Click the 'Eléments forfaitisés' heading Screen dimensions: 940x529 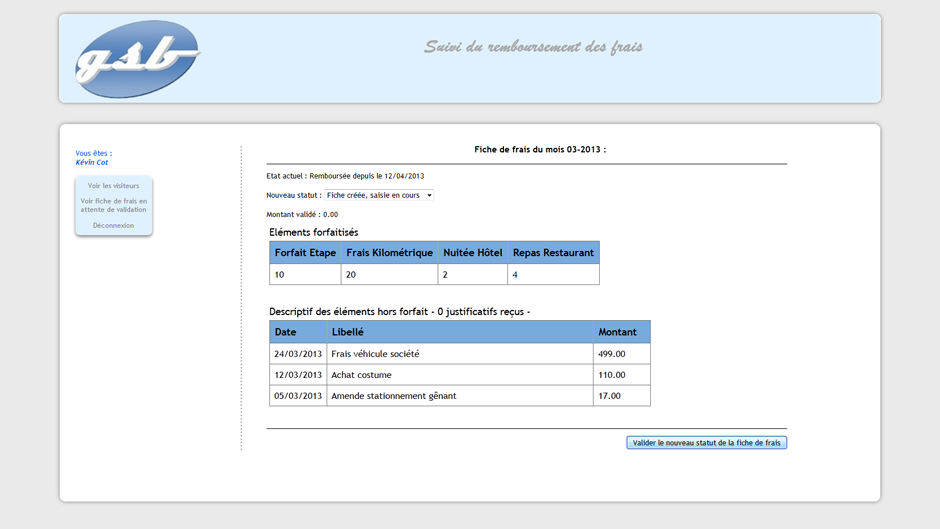click(314, 232)
